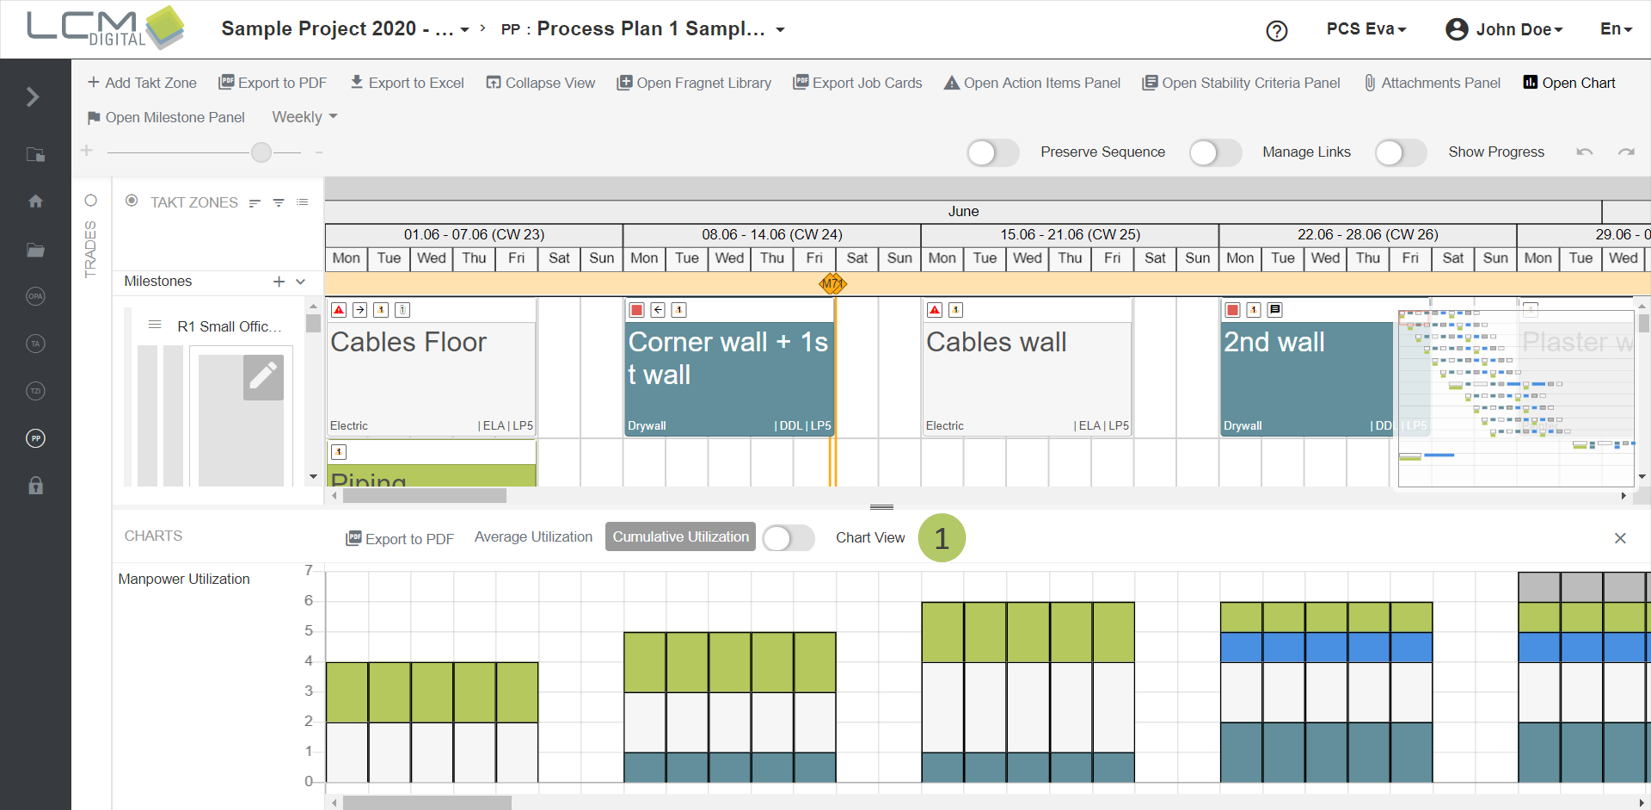Image resolution: width=1651 pixels, height=810 pixels.
Task: Turn on the Manage Links toggle
Action: click(x=1214, y=152)
